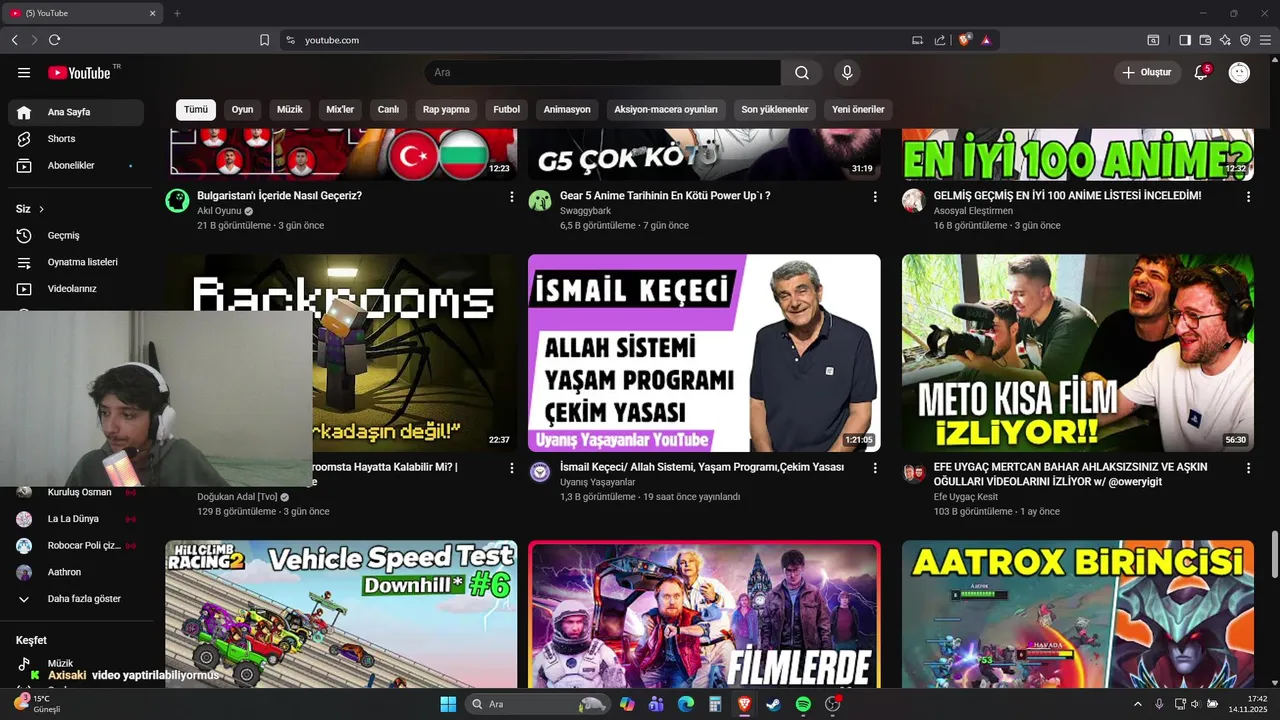Open the Brave Wallet icon

[1205, 40]
